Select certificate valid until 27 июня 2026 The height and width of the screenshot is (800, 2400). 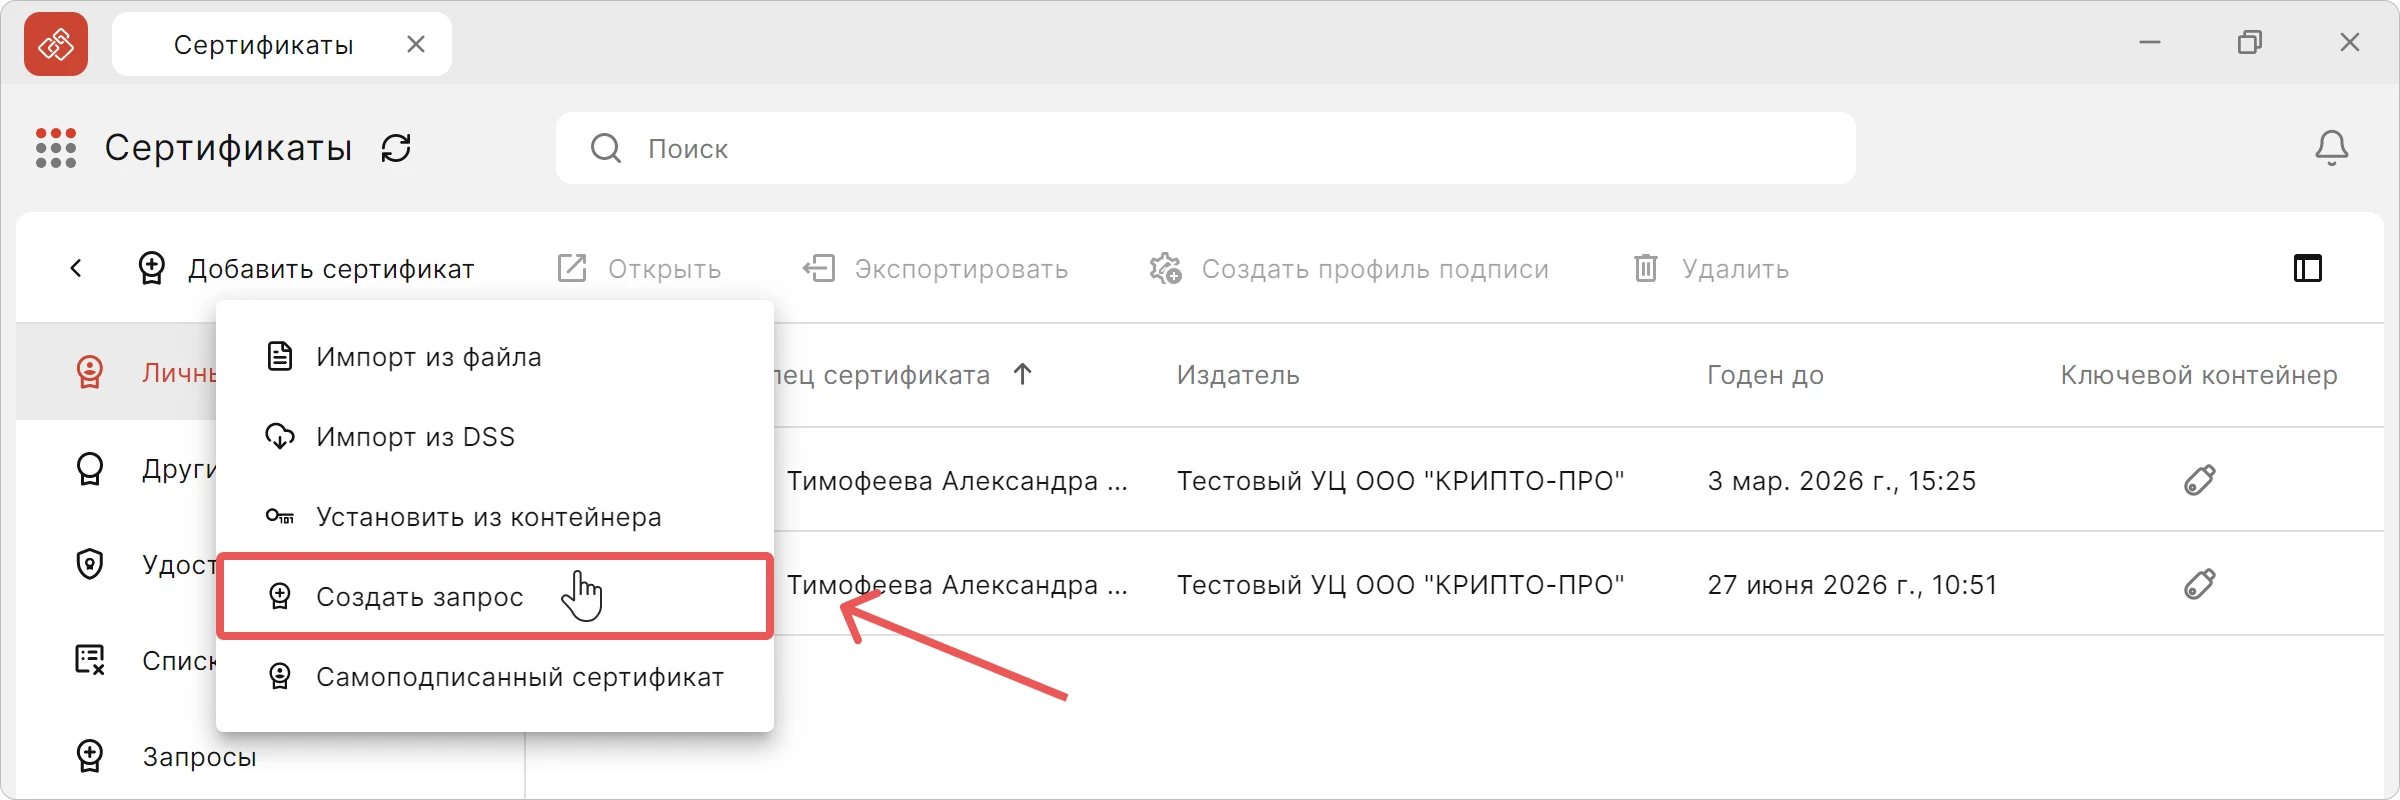coord(1580,584)
